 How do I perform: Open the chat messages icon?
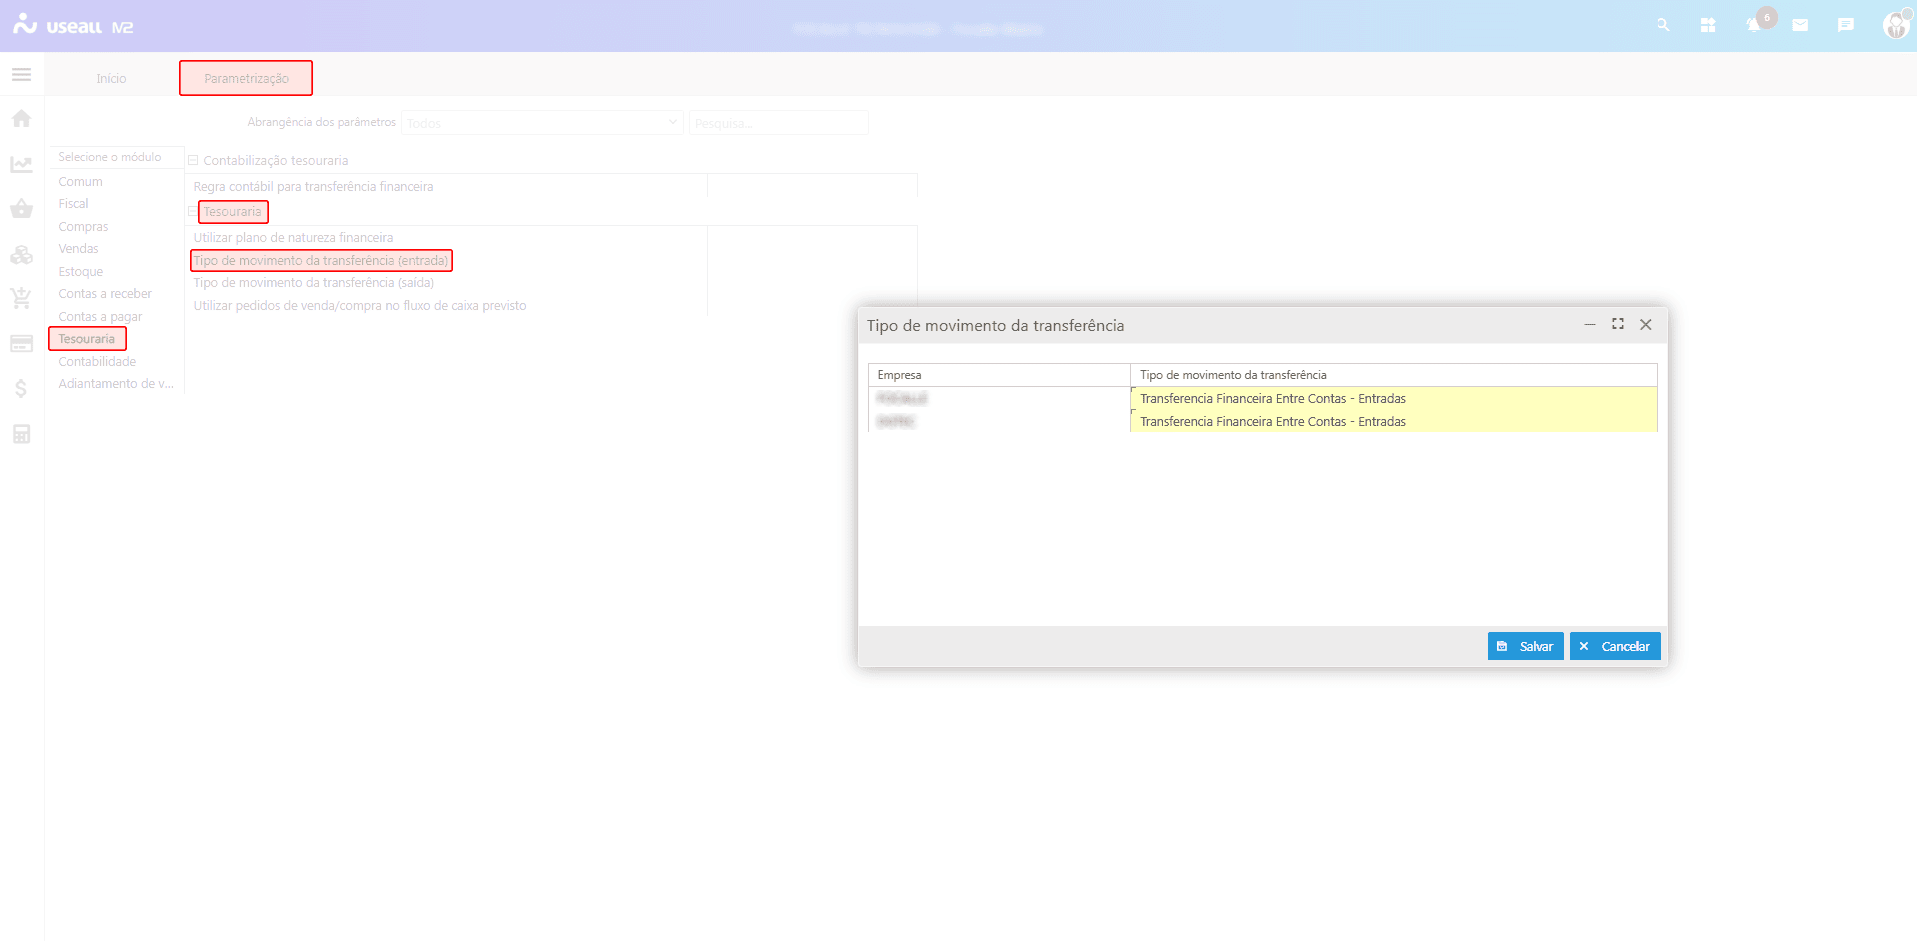pos(1846,25)
